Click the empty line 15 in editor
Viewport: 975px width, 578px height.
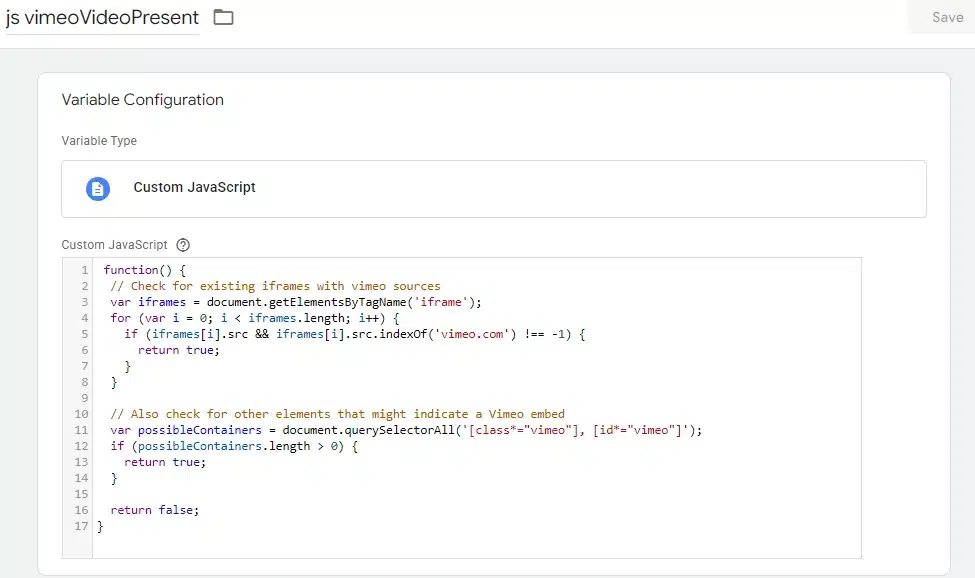(300, 494)
